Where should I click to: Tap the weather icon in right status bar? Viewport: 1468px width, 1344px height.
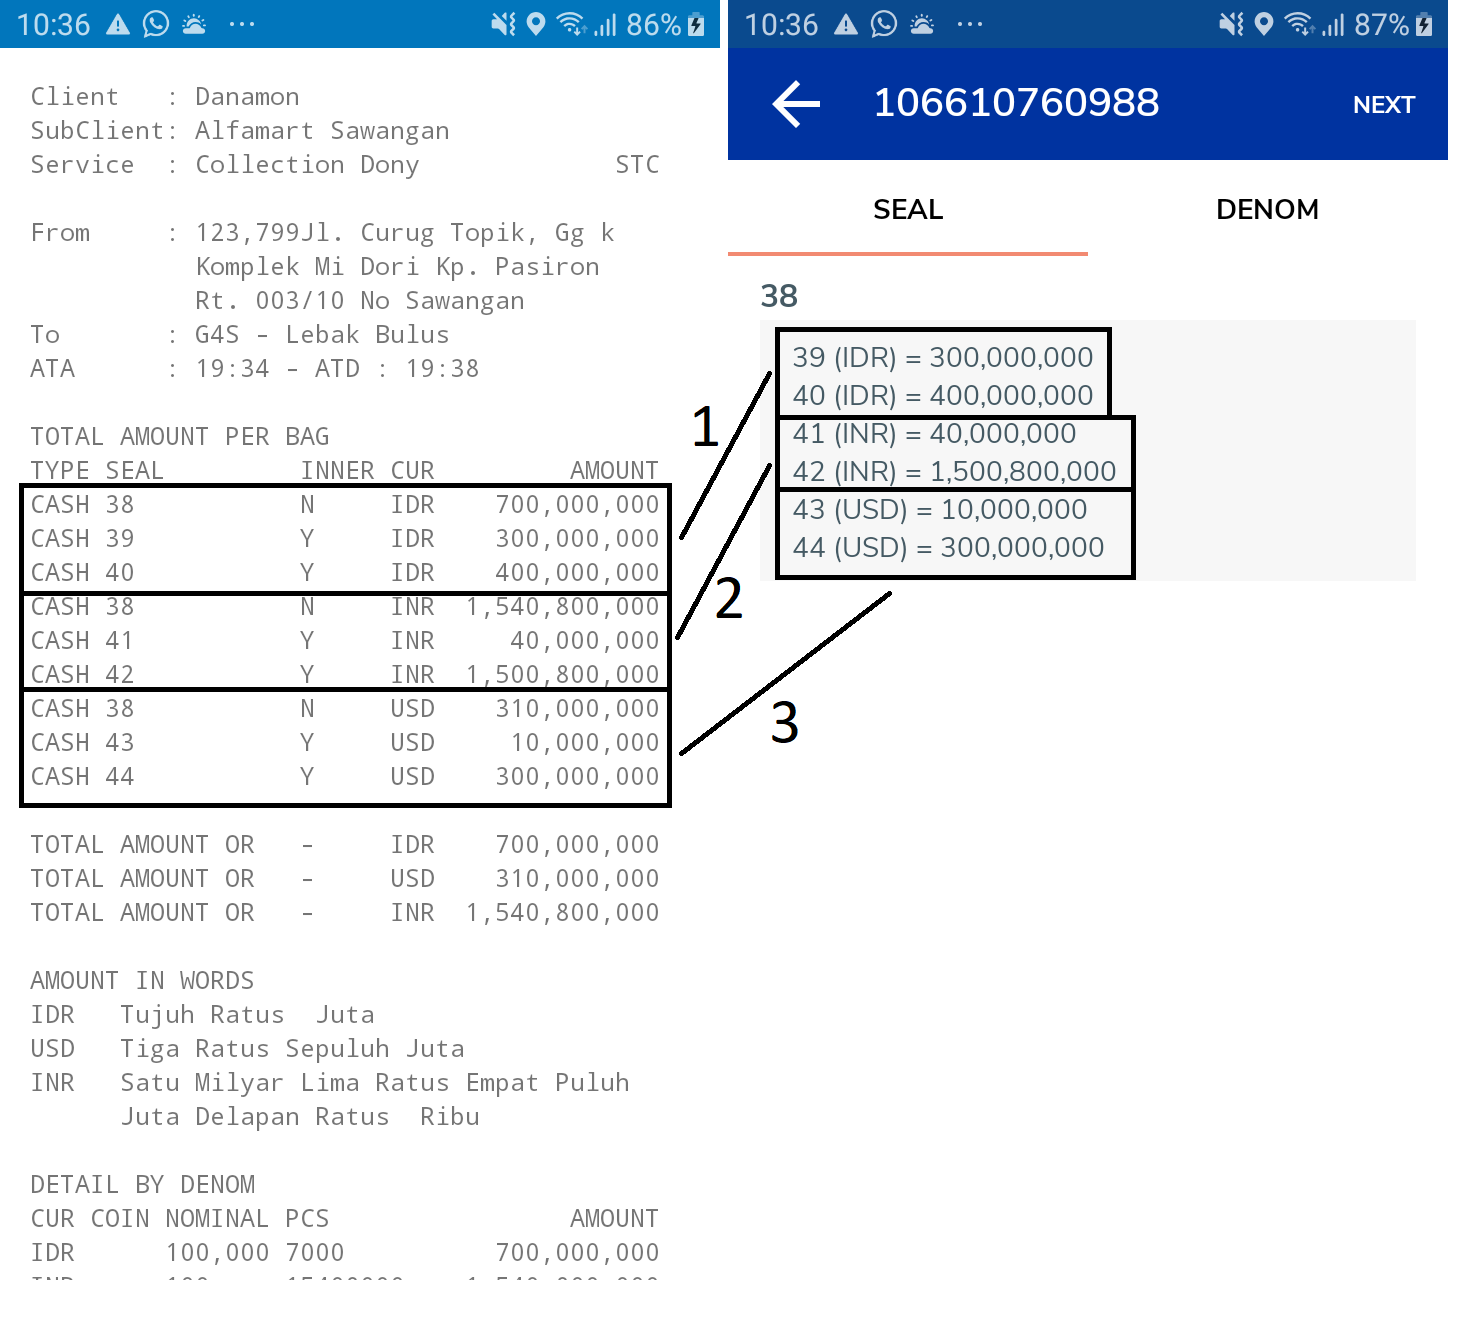[922, 24]
